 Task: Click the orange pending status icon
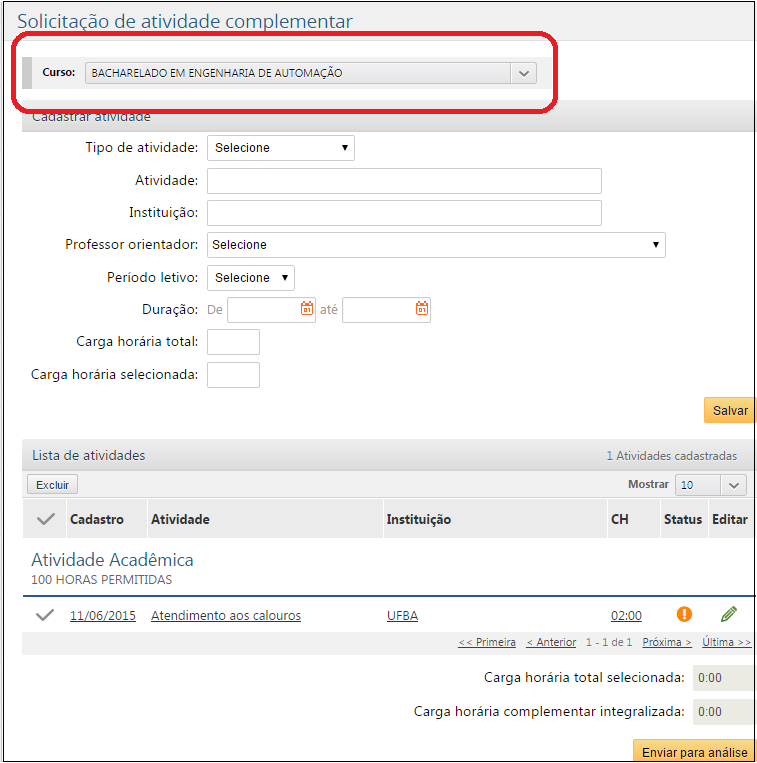684,614
